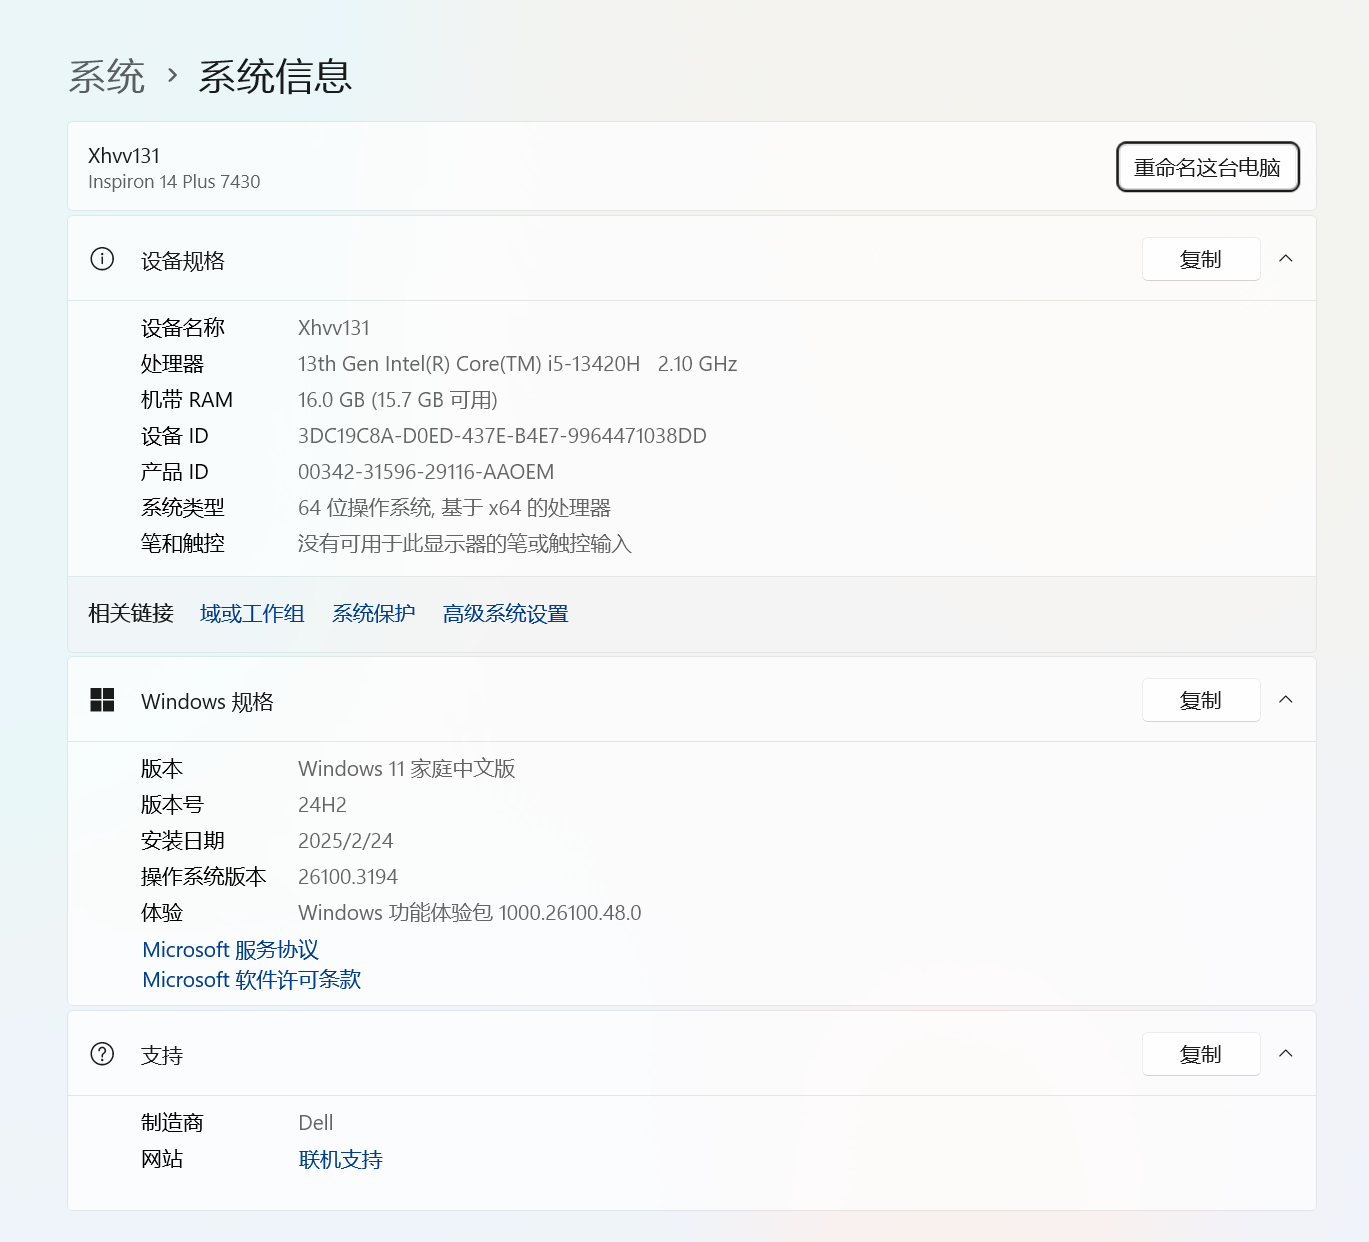Open the 系统保护 link
Image resolution: width=1369 pixels, height=1242 pixels.
[x=373, y=613]
